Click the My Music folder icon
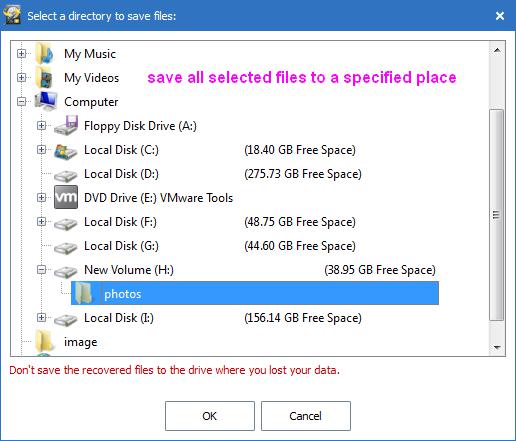 pos(44,54)
